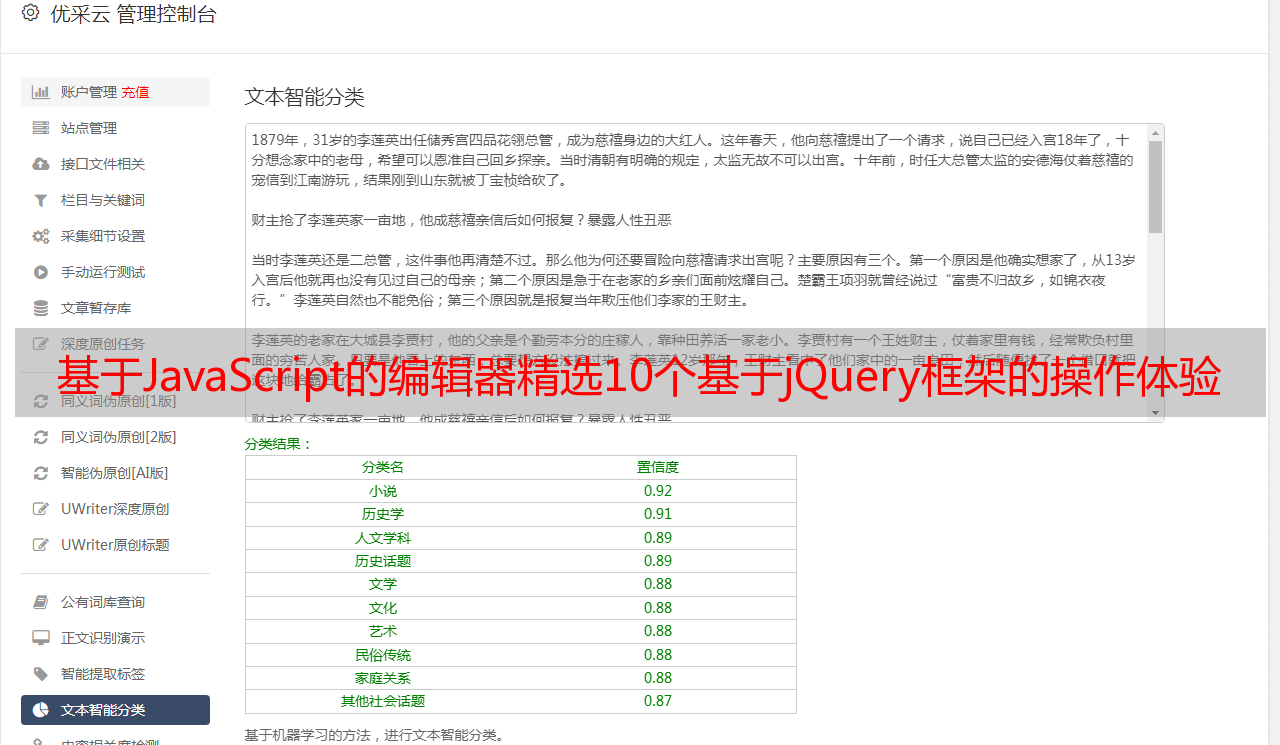Viewport: 1280px width, 745px height.
Task: Click the 小说 category cell
Action: pyautogui.click(x=383, y=491)
